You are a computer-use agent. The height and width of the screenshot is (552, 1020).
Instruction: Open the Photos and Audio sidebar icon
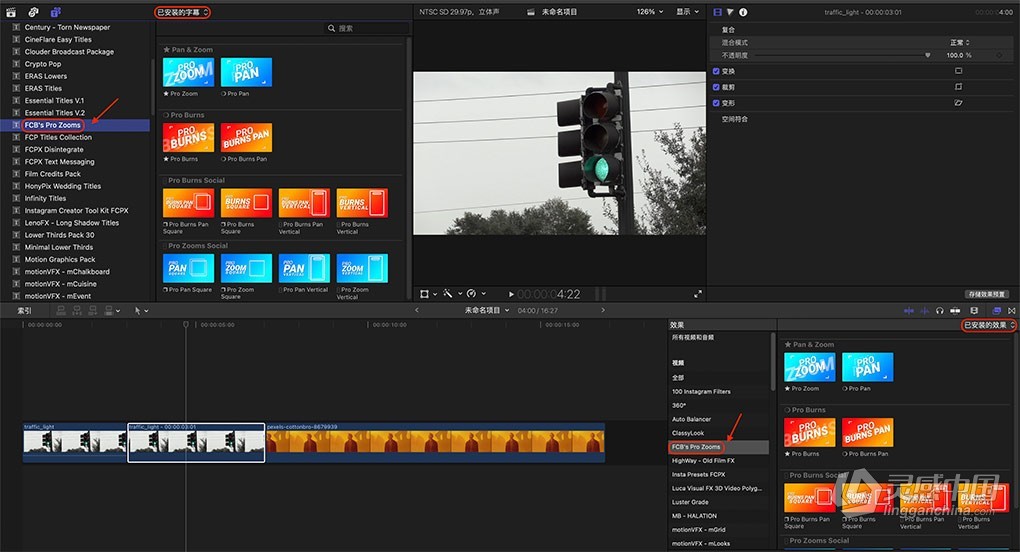point(33,12)
